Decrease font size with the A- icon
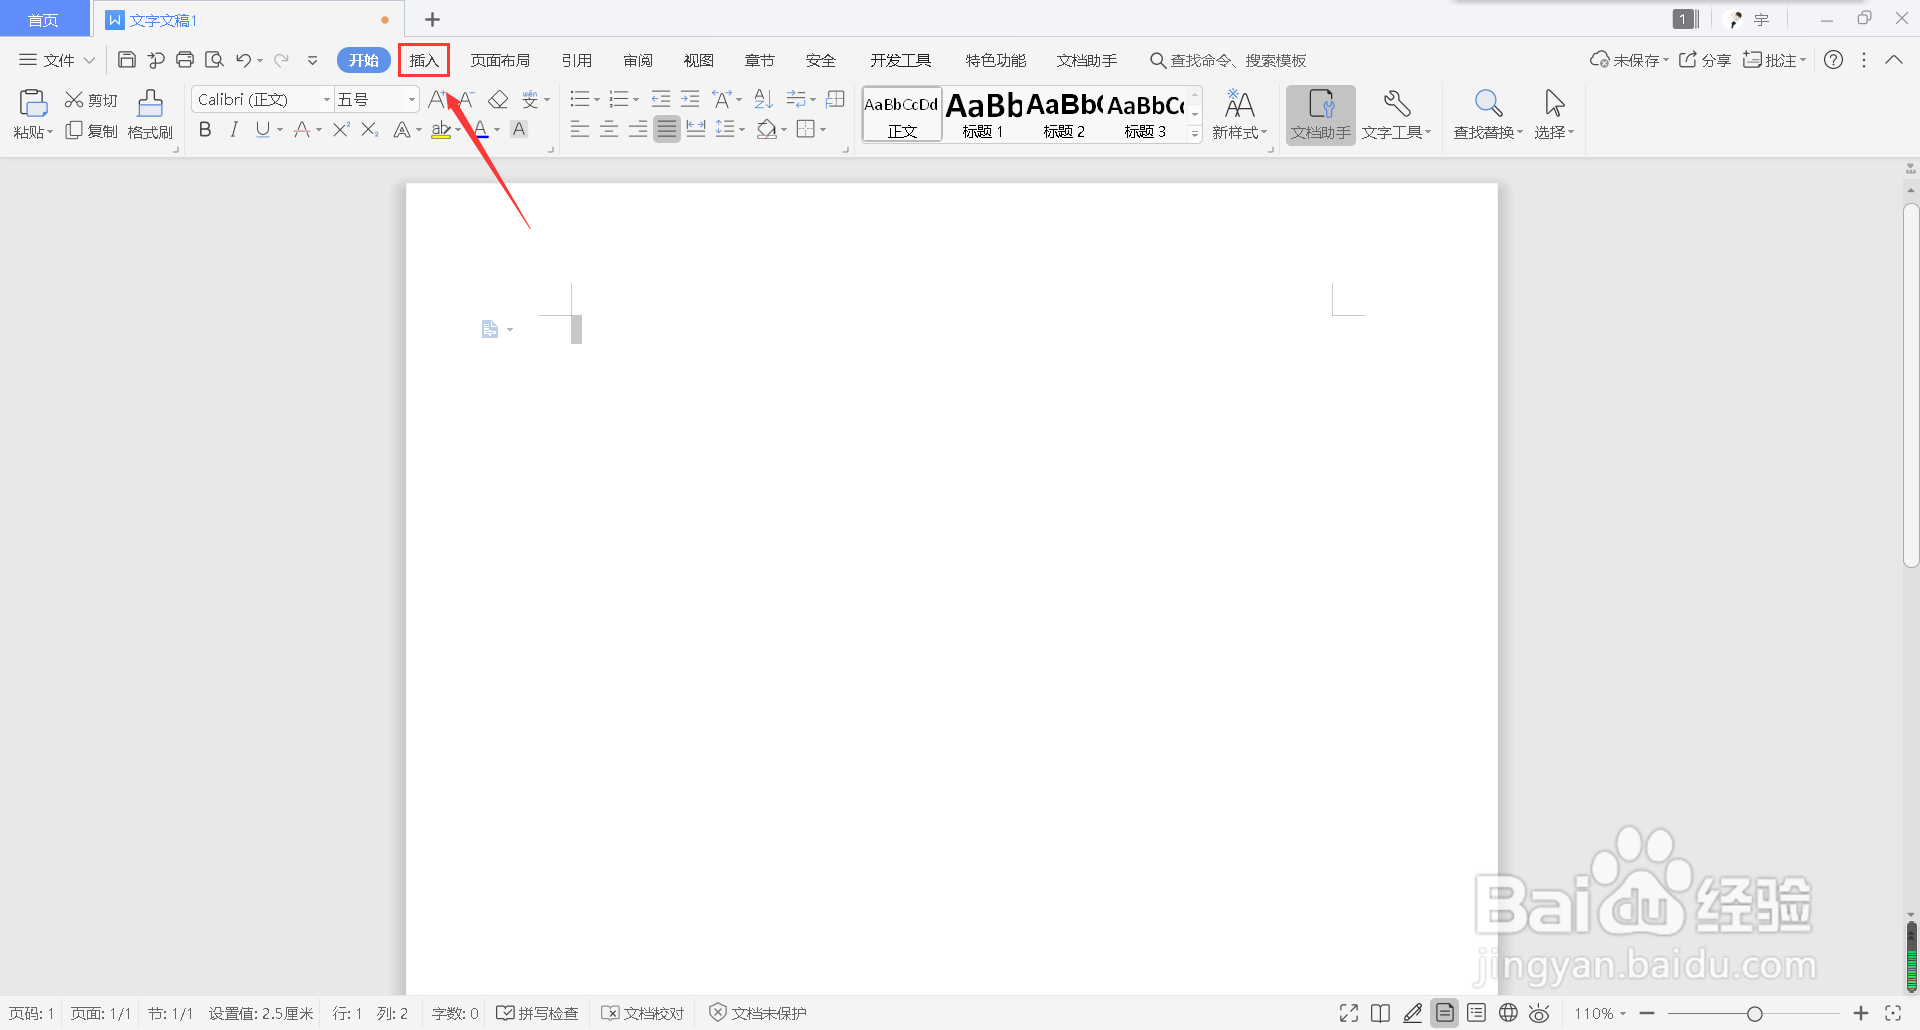The width and height of the screenshot is (1920, 1030). click(x=466, y=99)
